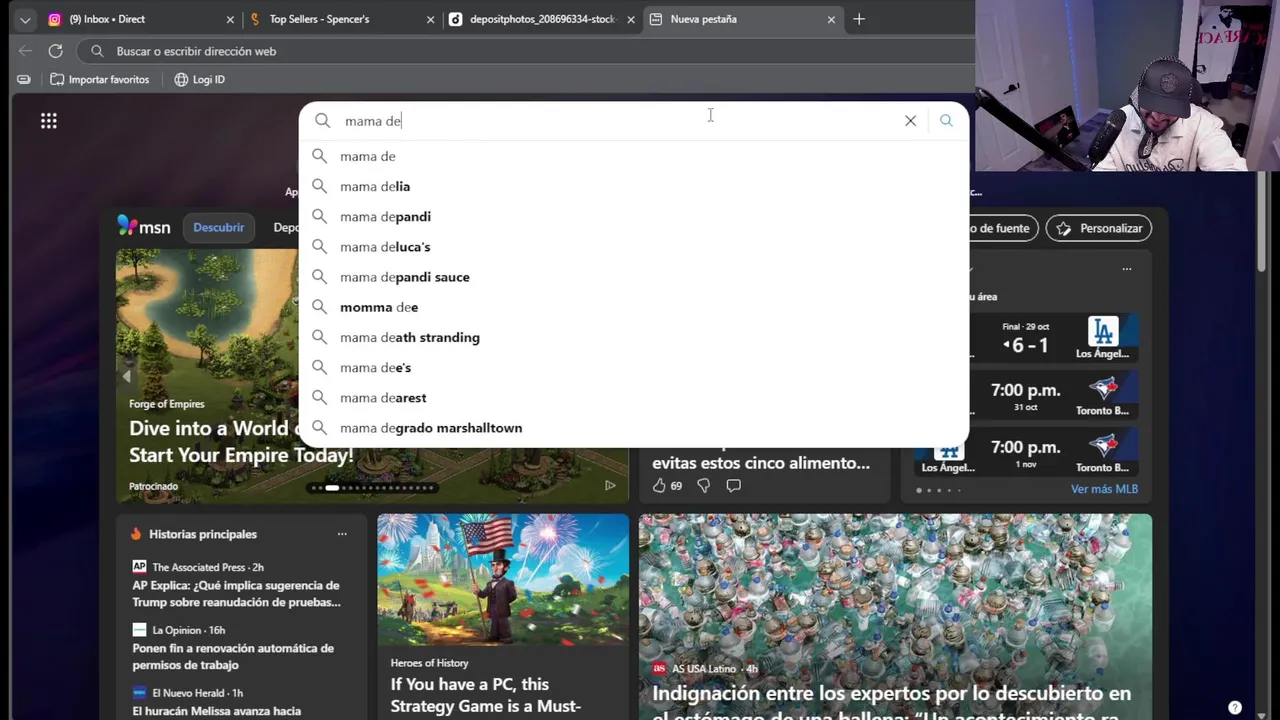1280x720 pixels.
Task: Open the tab list dropdown arrow
Action: 25,19
